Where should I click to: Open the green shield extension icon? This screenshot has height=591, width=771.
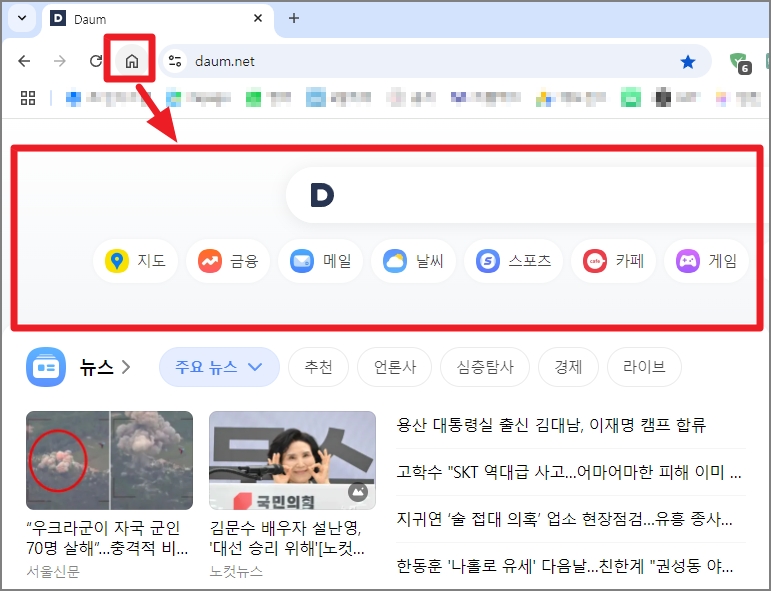pyautogui.click(x=740, y=62)
